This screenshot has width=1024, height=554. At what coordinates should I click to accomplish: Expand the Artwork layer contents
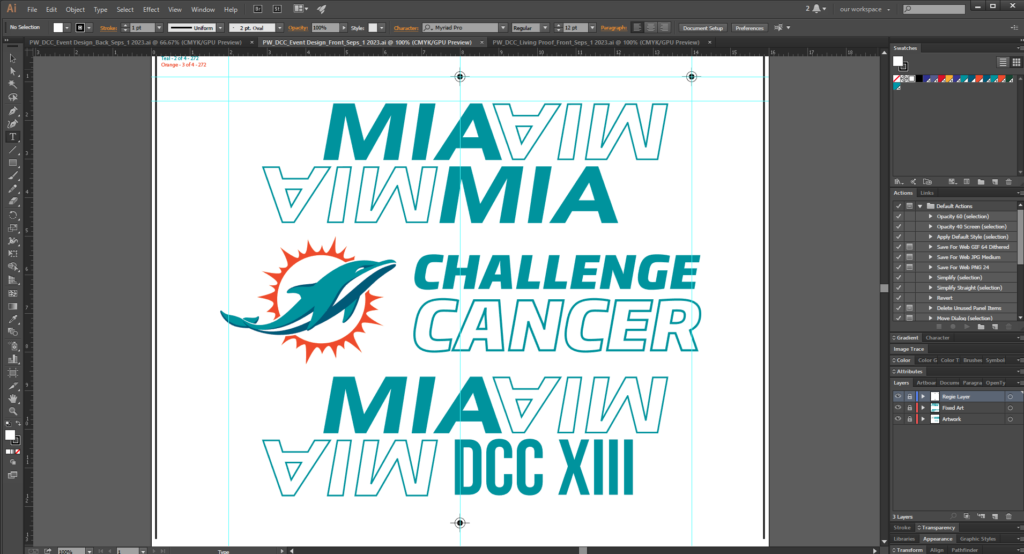(923, 419)
